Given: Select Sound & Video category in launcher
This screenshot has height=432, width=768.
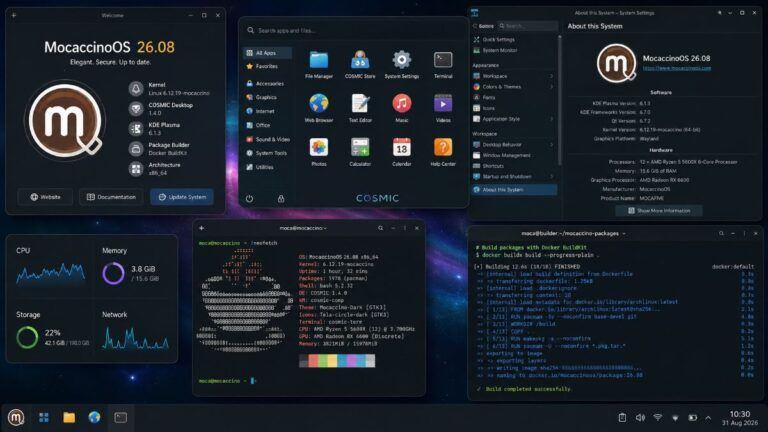Looking at the screenshot, I should 268,140.
